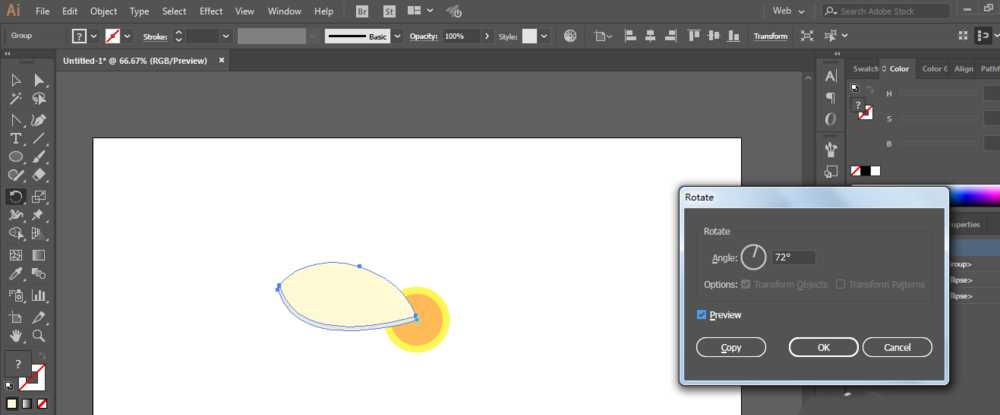Choose the Ellipse shape tool
Image resolution: width=1000 pixels, height=415 pixels.
coord(16,157)
